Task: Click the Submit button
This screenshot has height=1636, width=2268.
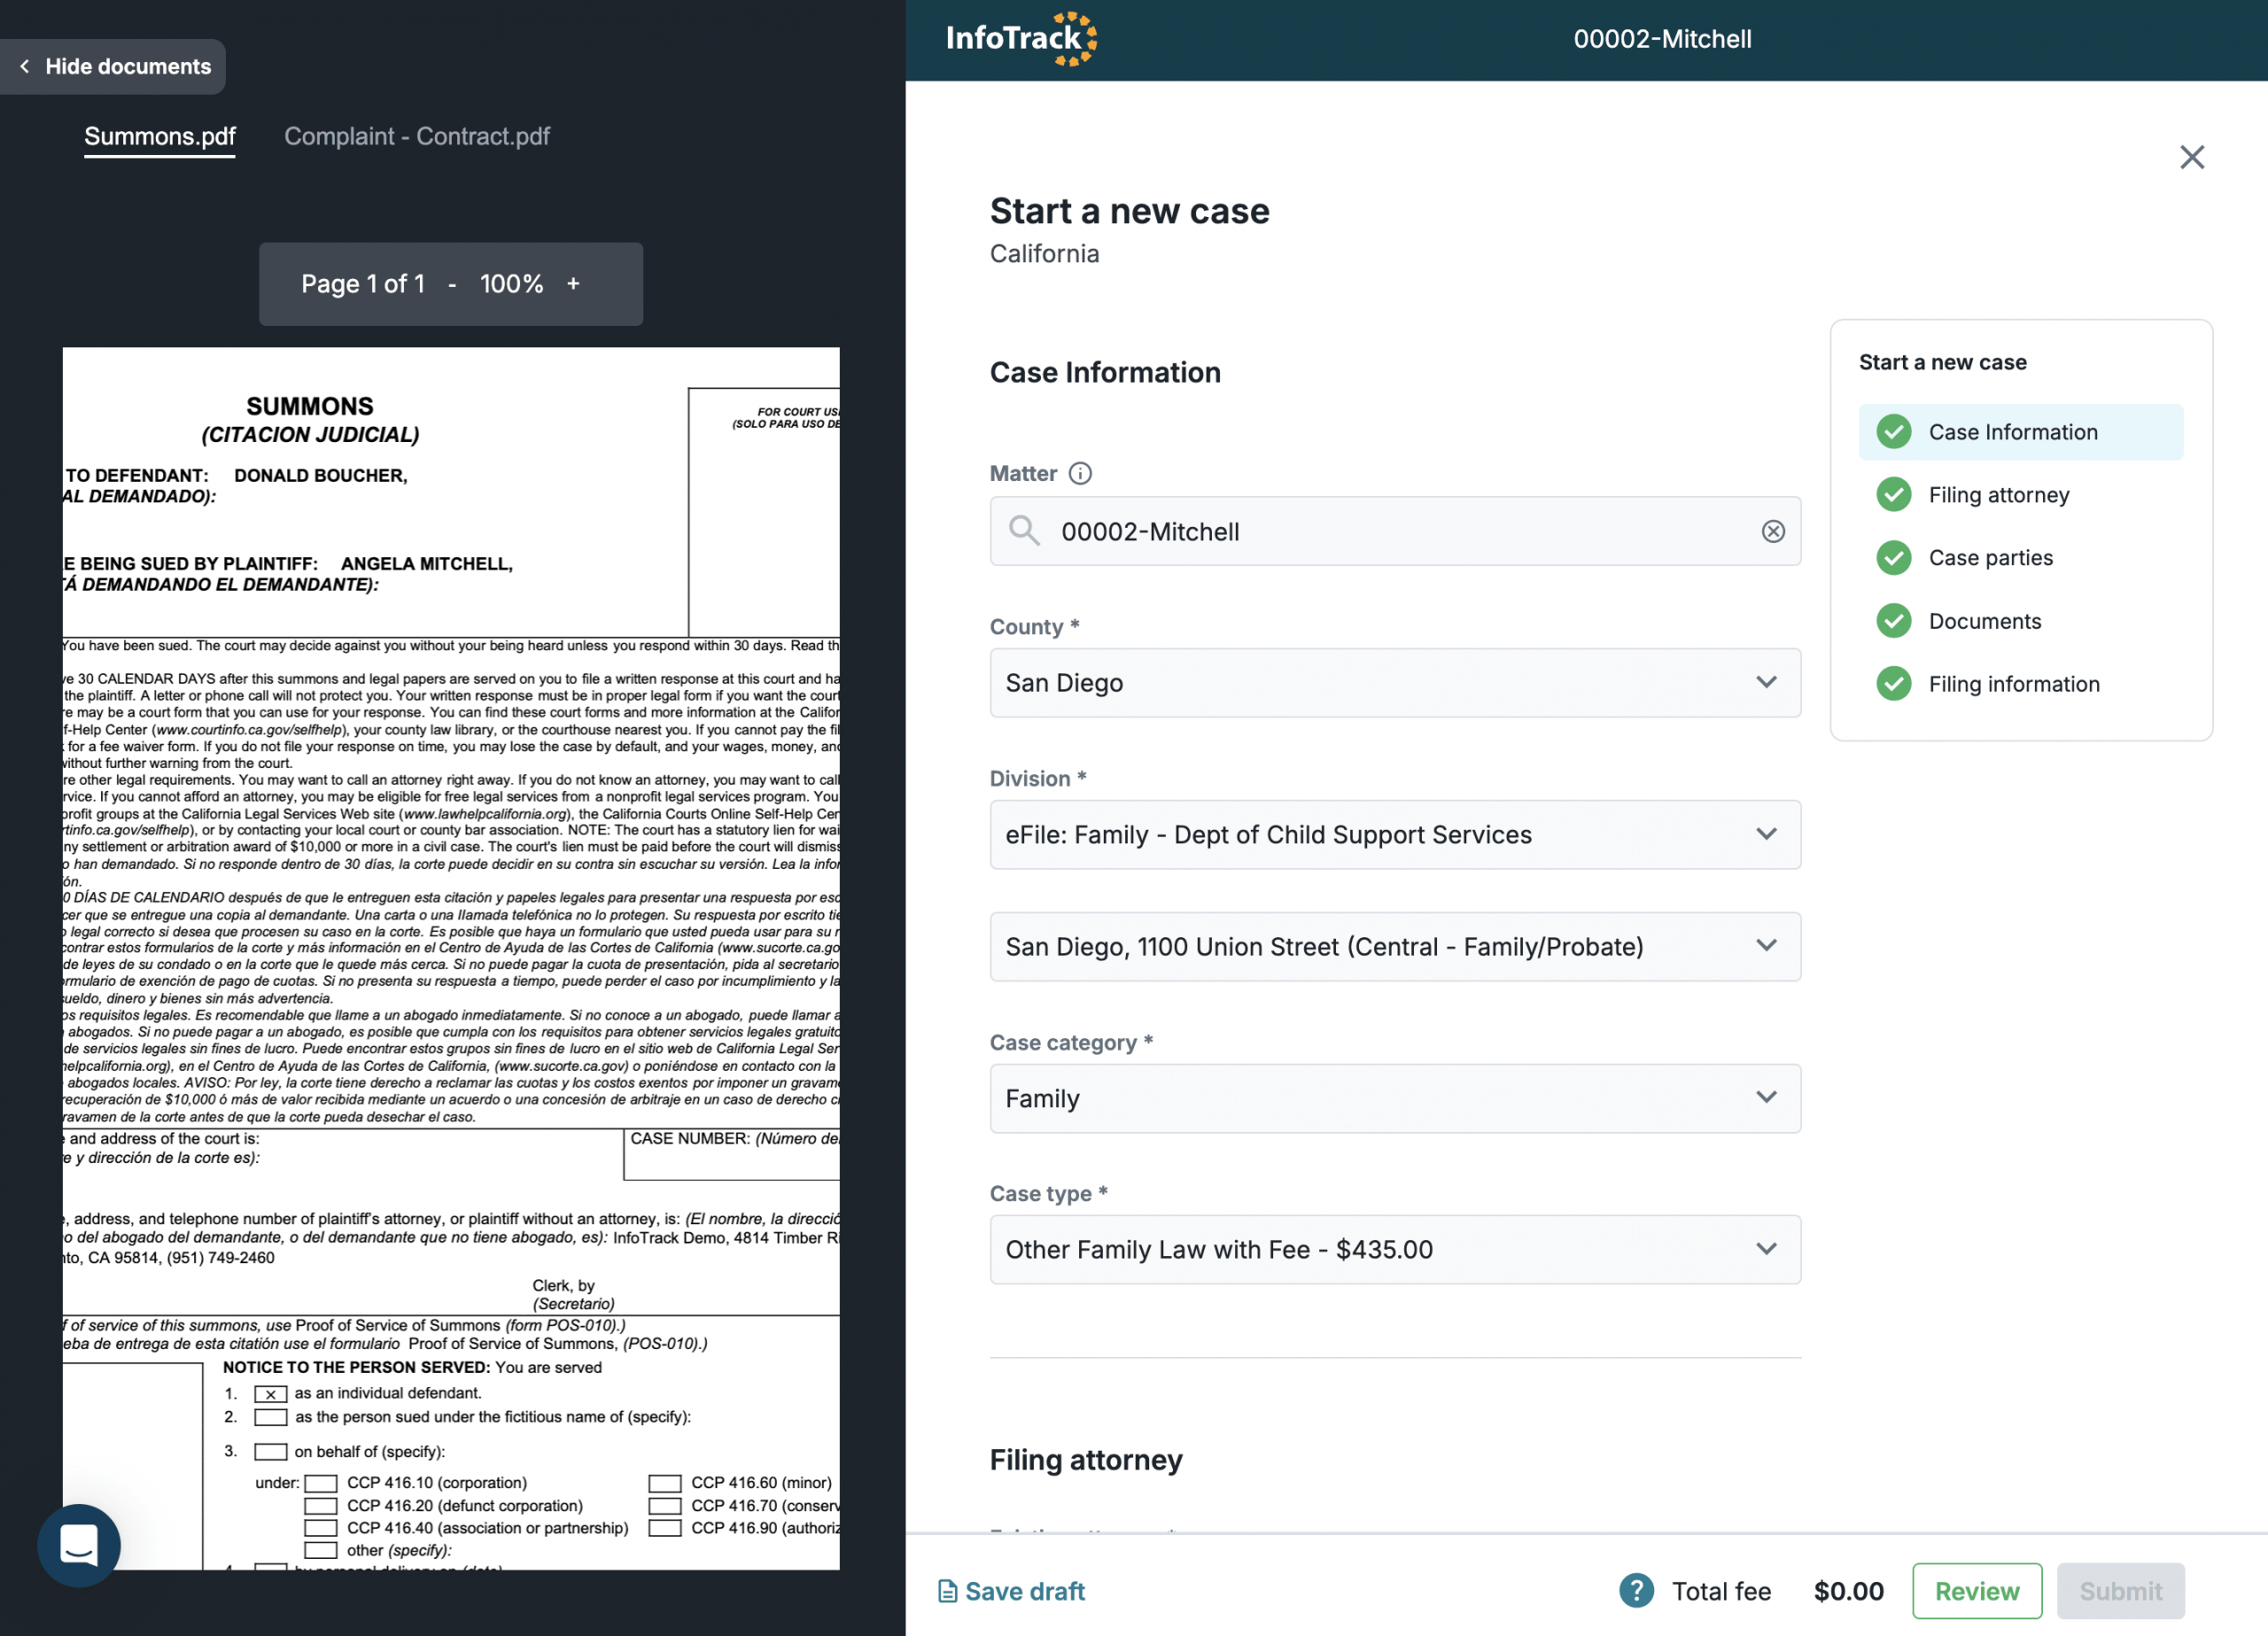Action: [2120, 1590]
